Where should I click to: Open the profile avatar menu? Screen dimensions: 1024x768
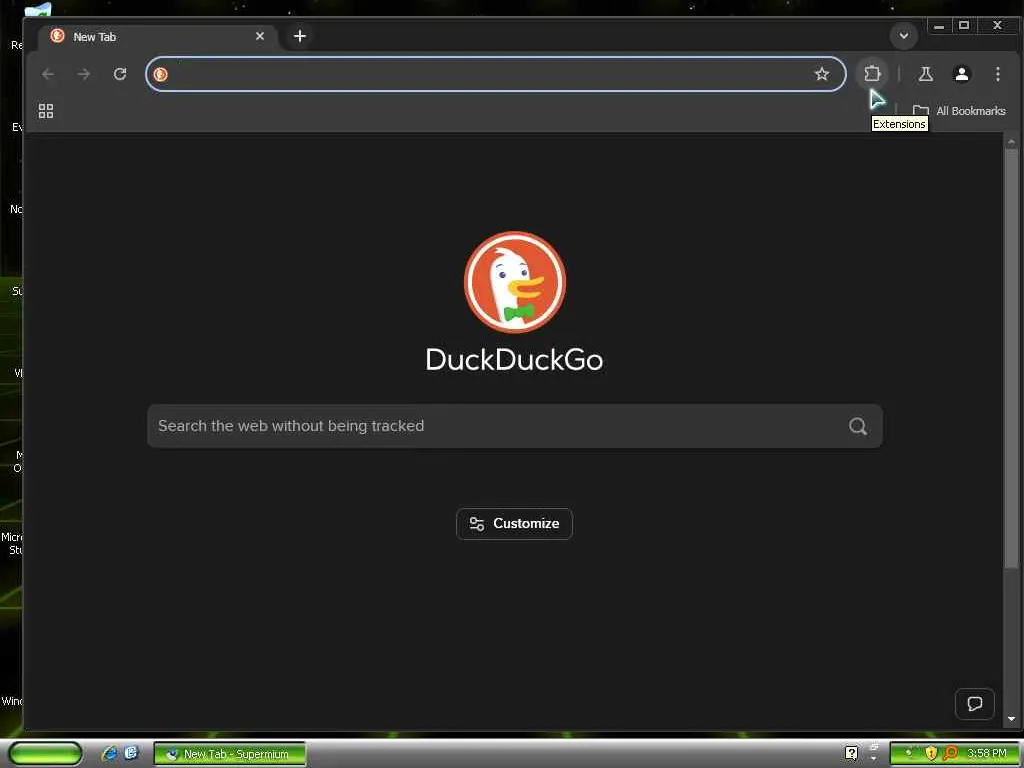[x=961, y=74]
